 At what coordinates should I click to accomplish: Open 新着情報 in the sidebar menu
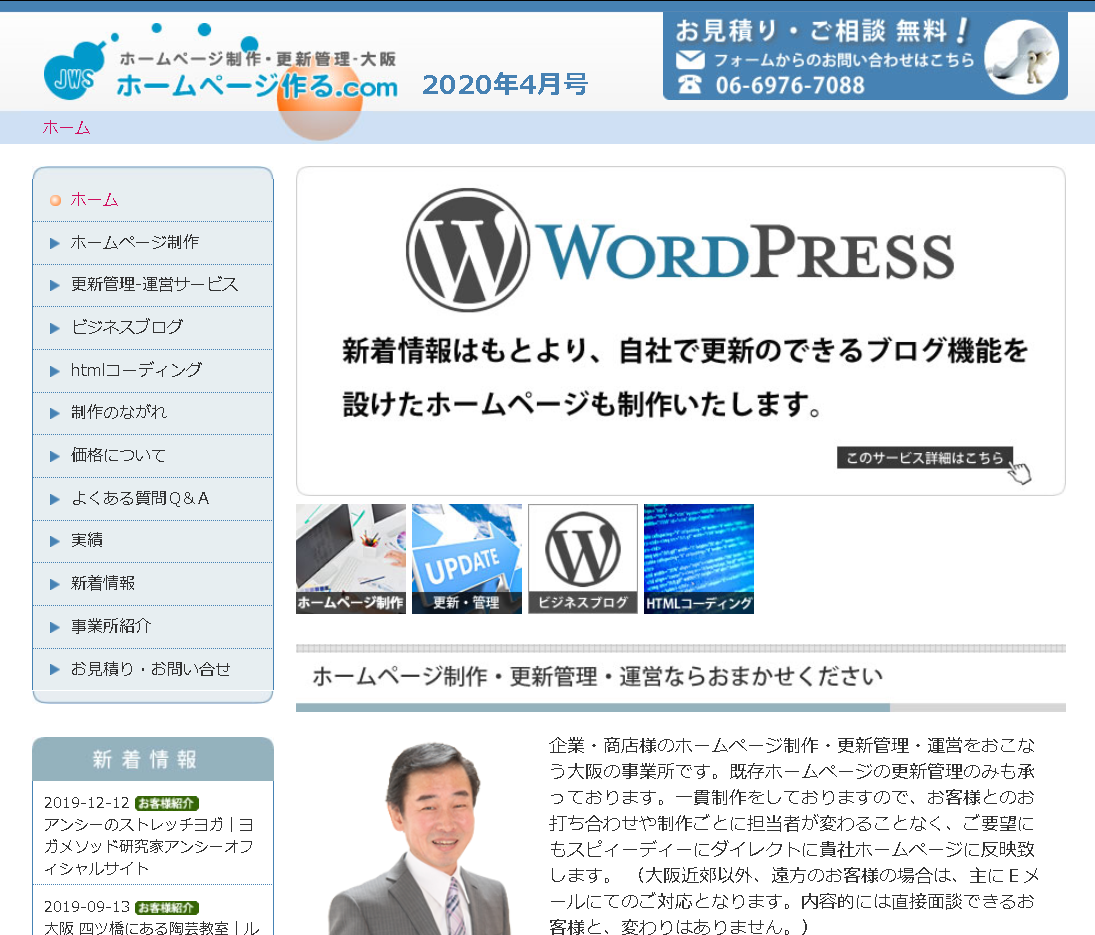153,584
